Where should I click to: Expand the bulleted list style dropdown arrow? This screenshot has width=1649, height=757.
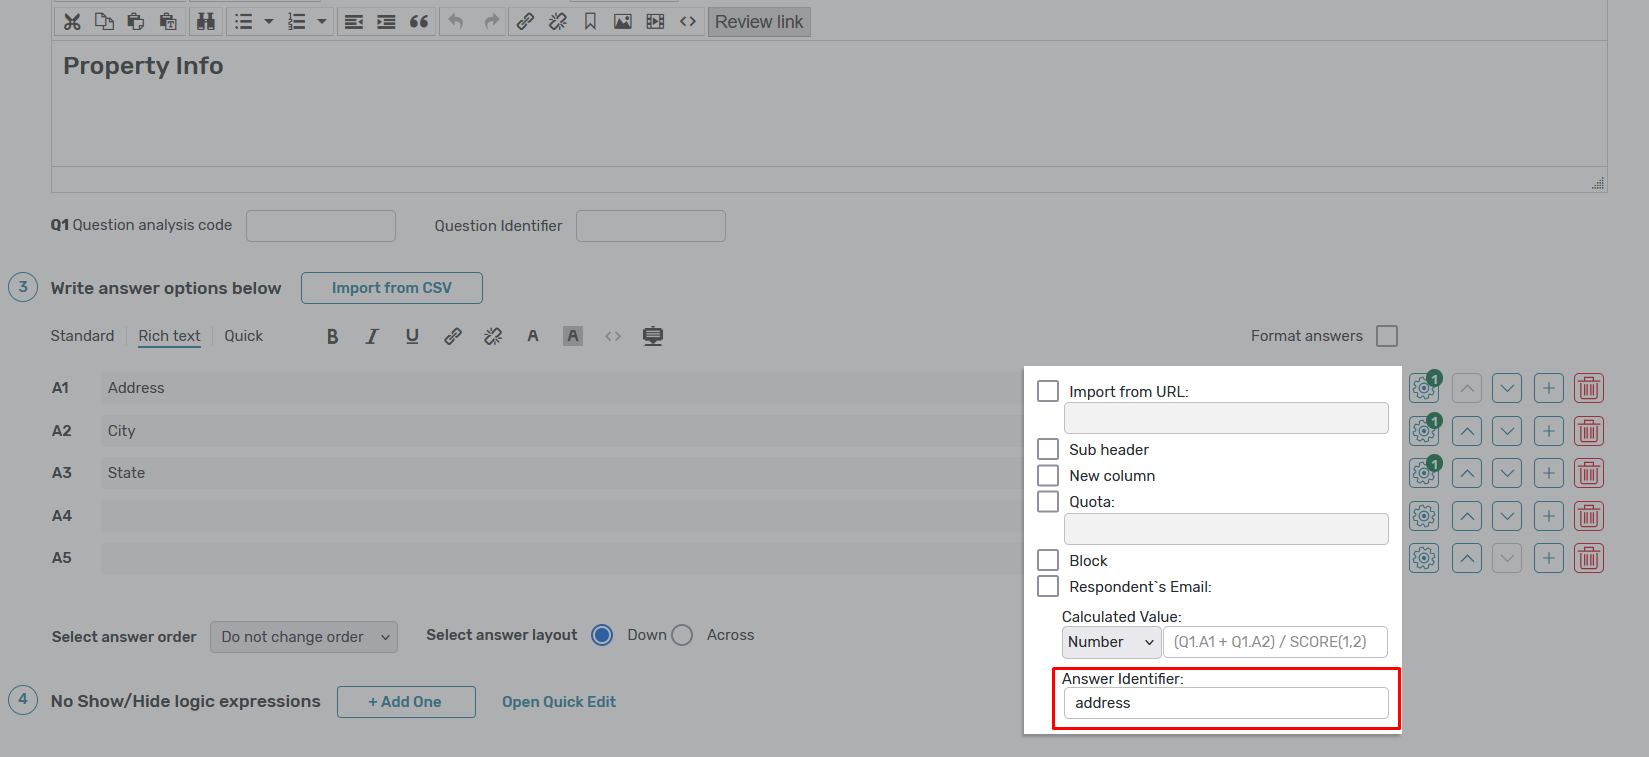tap(269, 22)
